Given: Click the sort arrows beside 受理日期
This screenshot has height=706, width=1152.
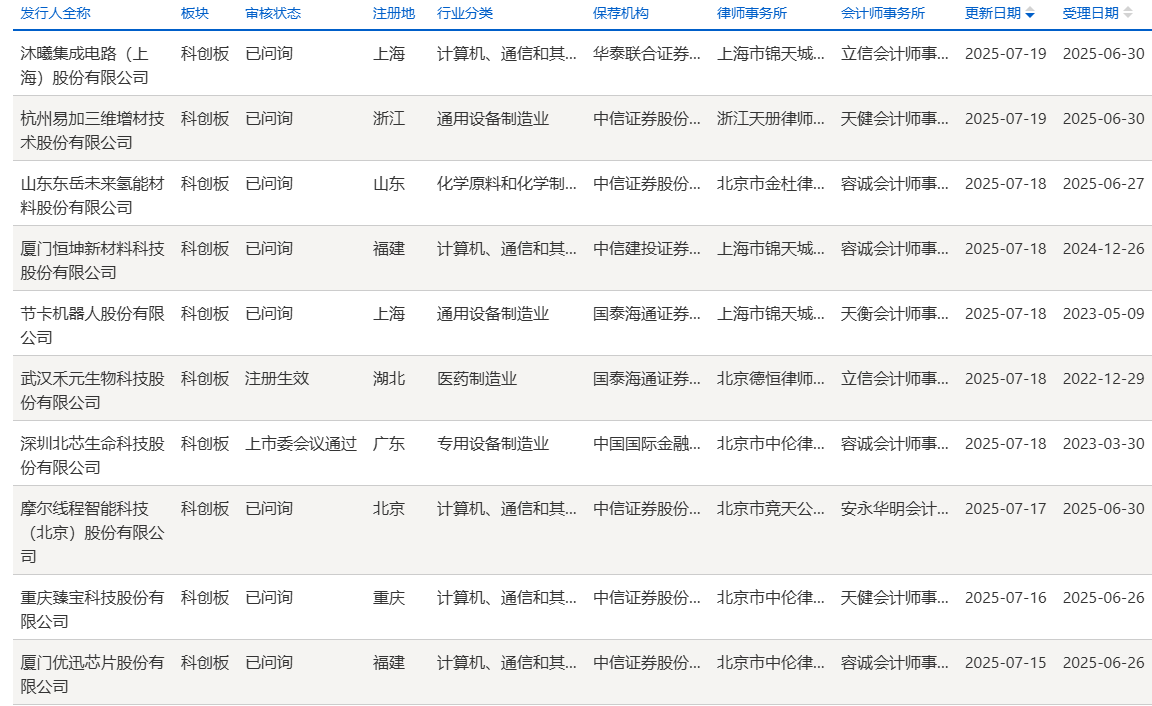Looking at the screenshot, I should click(x=1128, y=13).
